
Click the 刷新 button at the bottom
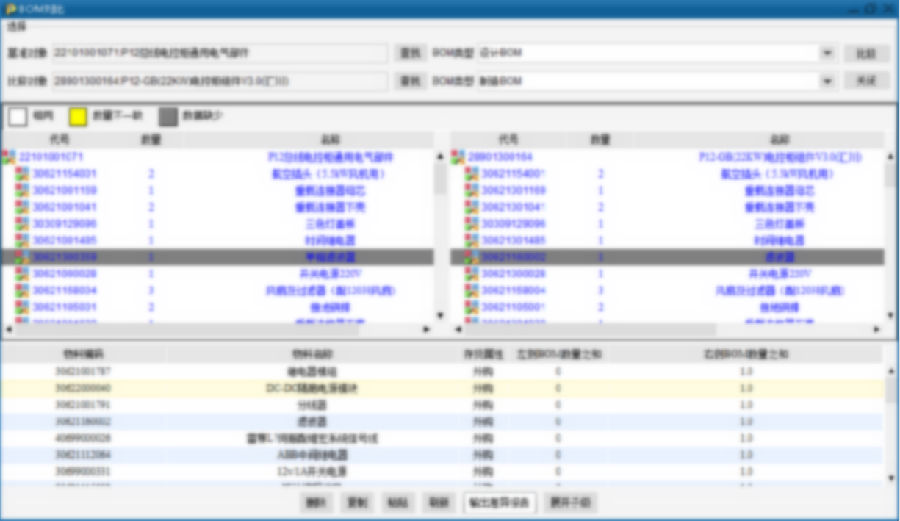coord(439,503)
